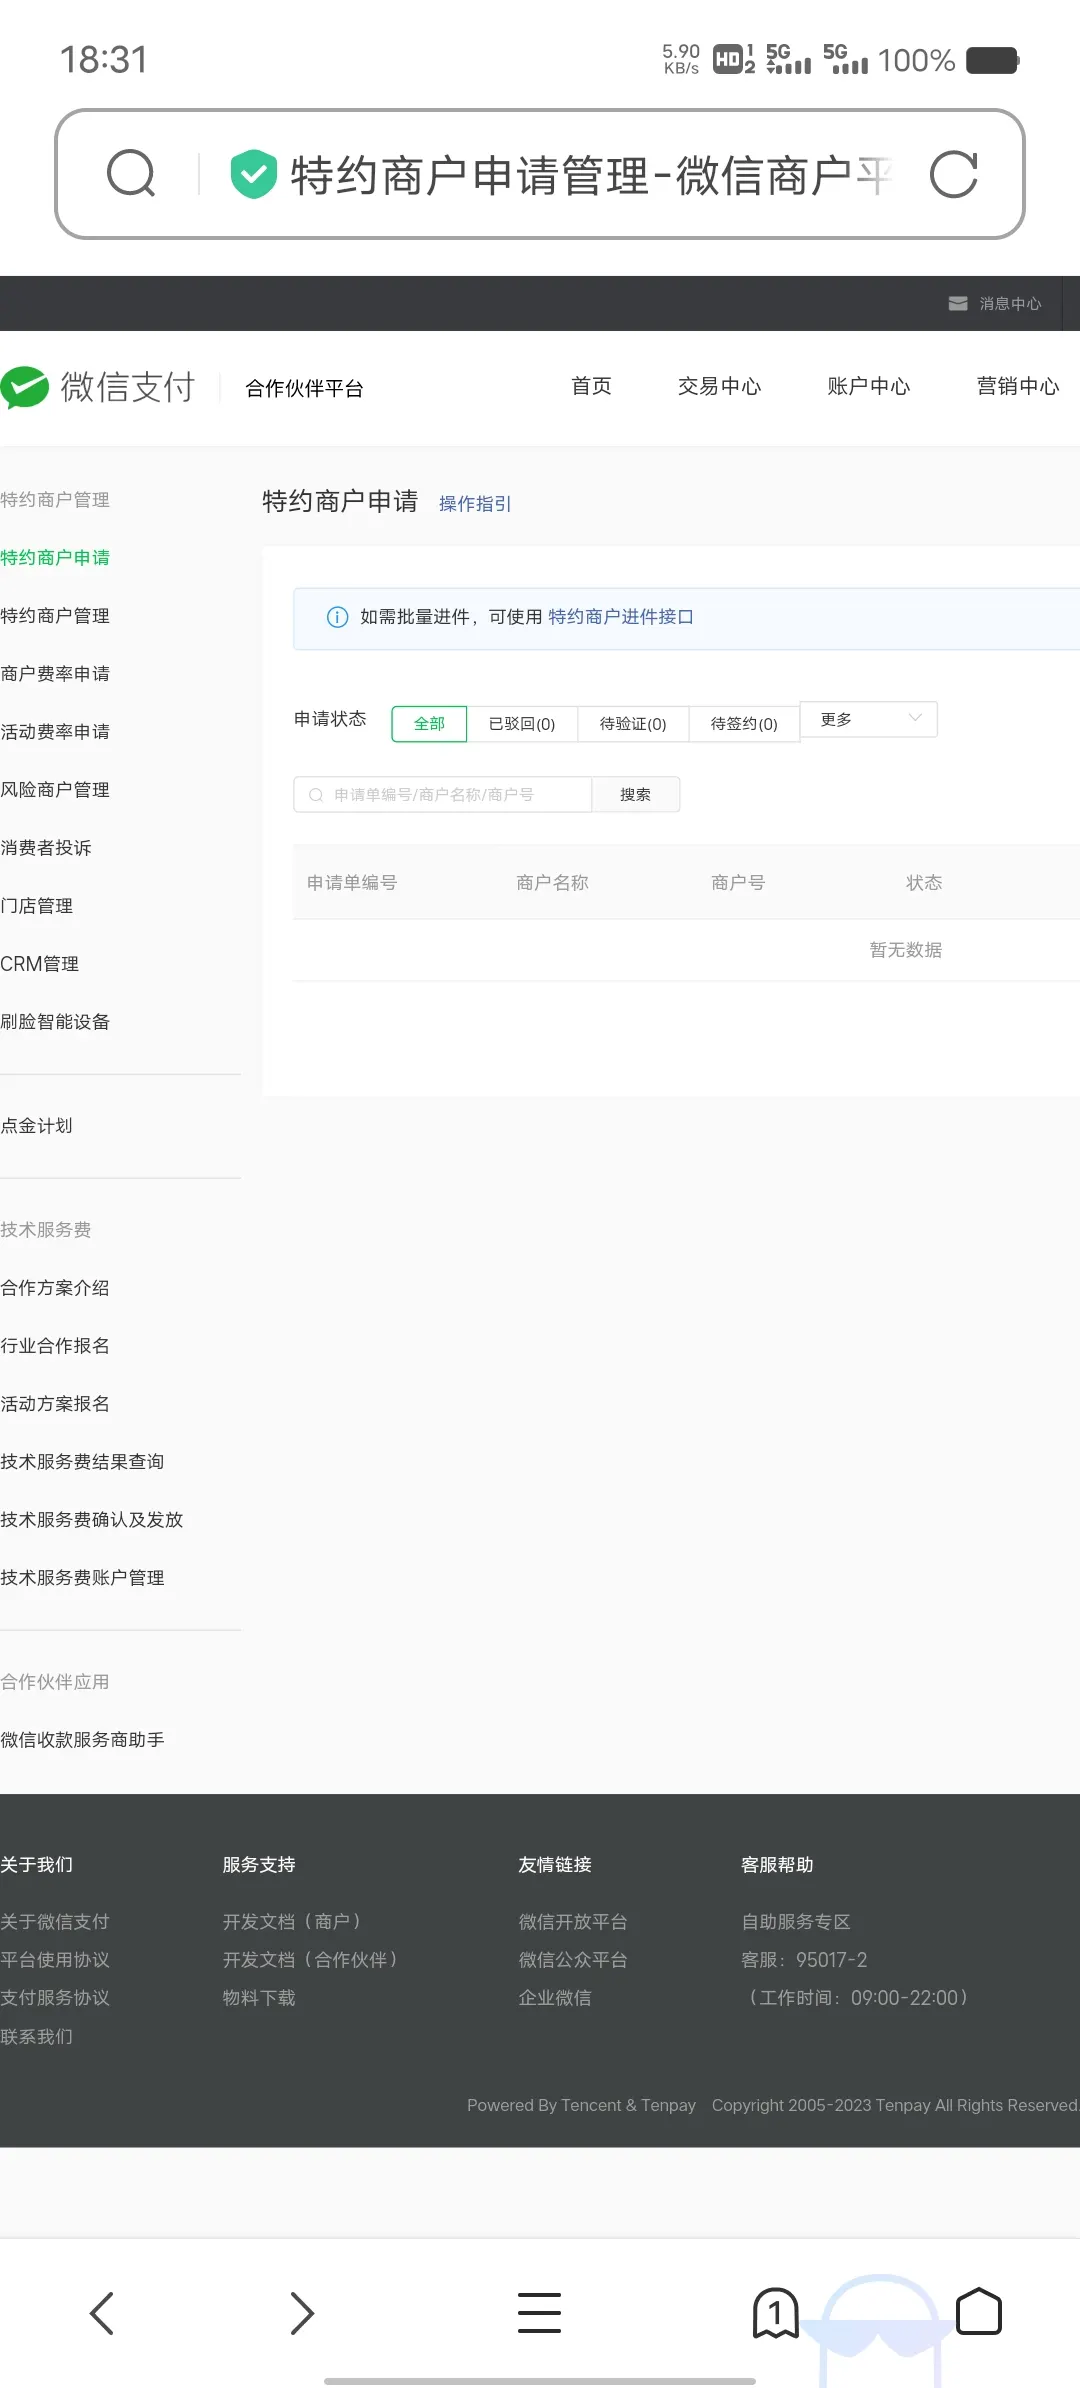Select 特约商户管理 sidebar item below 特约商户申请
Screen dimensions: 1080x2388
55,616
